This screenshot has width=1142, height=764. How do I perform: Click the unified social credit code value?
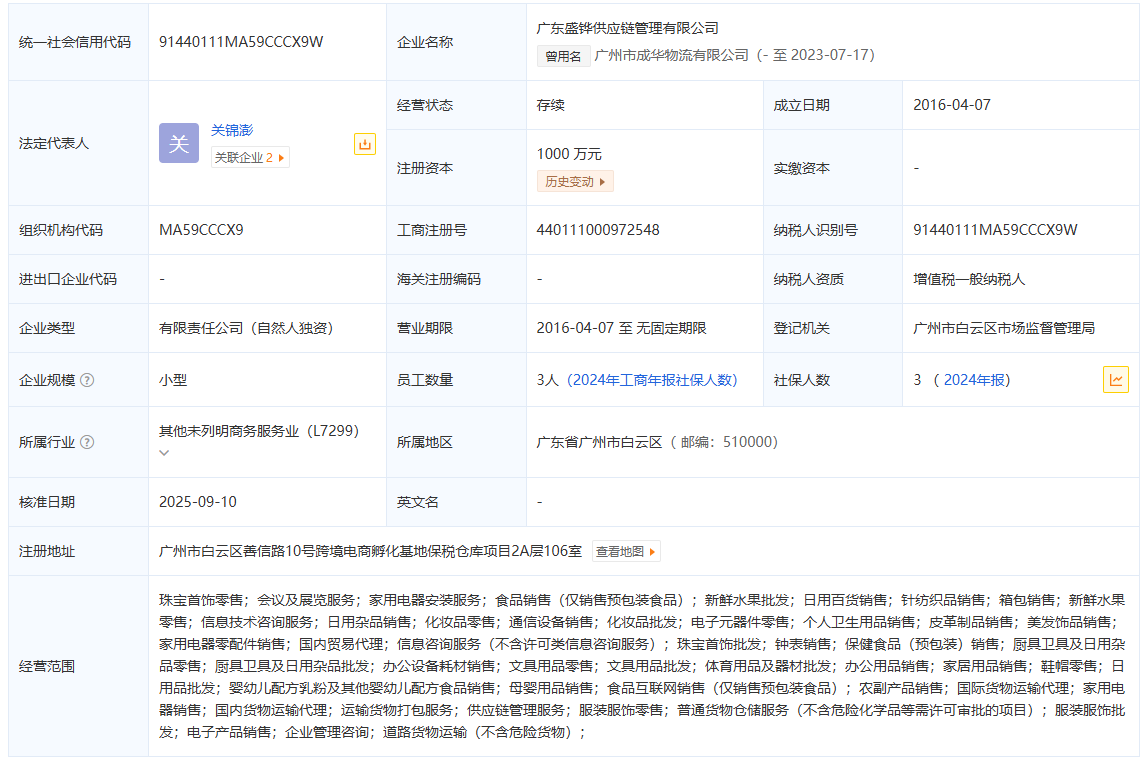241,42
